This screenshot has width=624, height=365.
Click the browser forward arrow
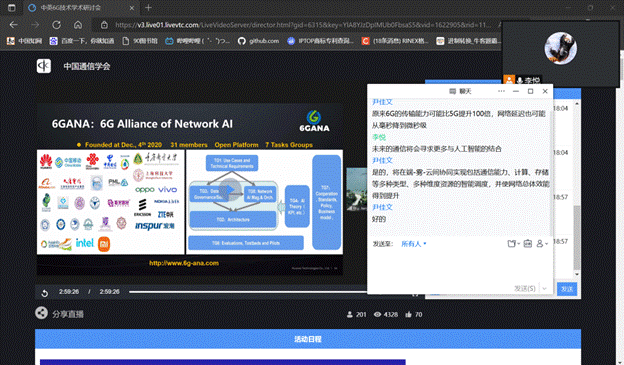click(x=35, y=25)
